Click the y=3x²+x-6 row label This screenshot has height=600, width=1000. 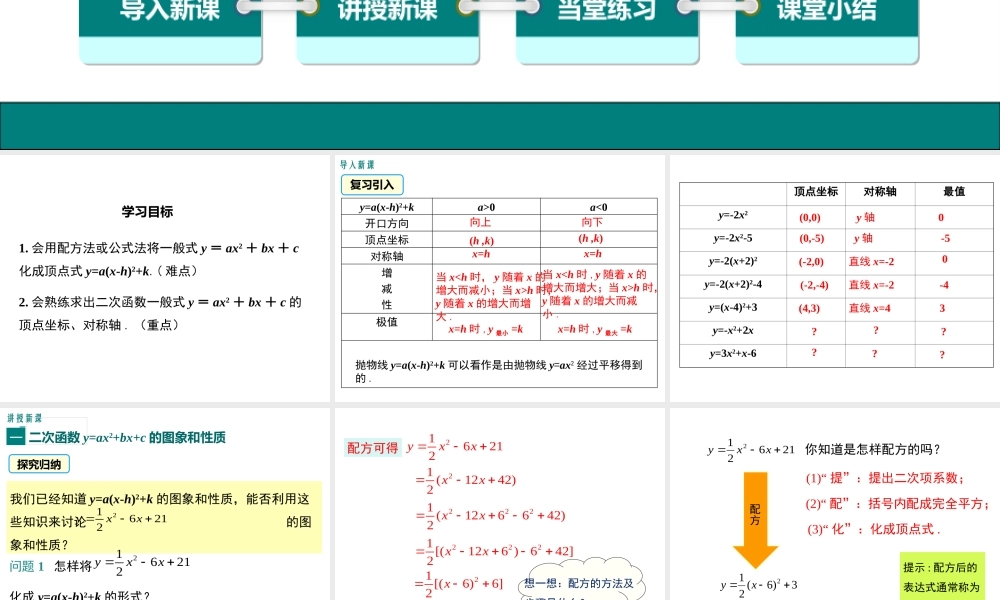coord(733,353)
